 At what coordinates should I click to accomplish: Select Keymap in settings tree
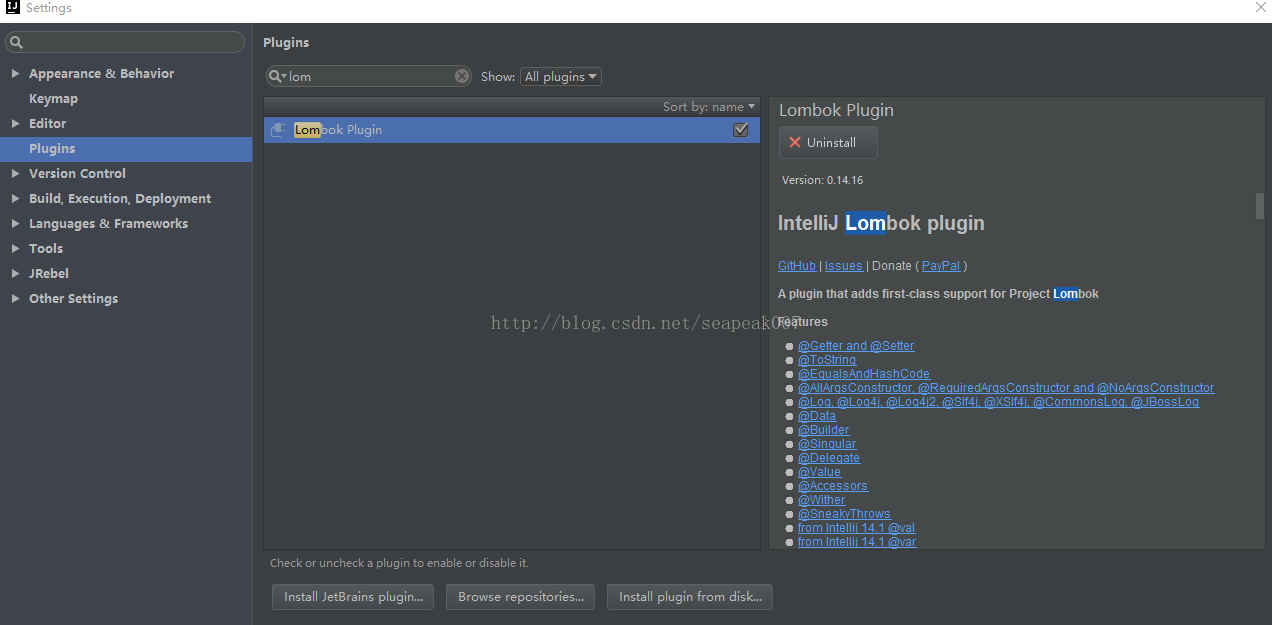coord(53,99)
